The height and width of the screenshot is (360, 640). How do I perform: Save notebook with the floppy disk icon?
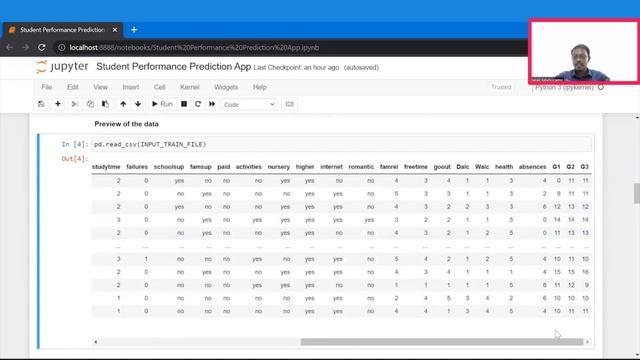tap(41, 104)
